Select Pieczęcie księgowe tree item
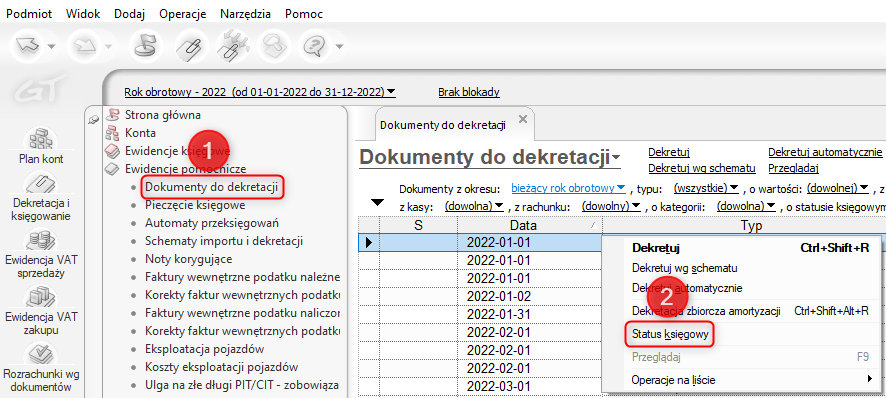This screenshot has height=398, width=886. [194, 205]
